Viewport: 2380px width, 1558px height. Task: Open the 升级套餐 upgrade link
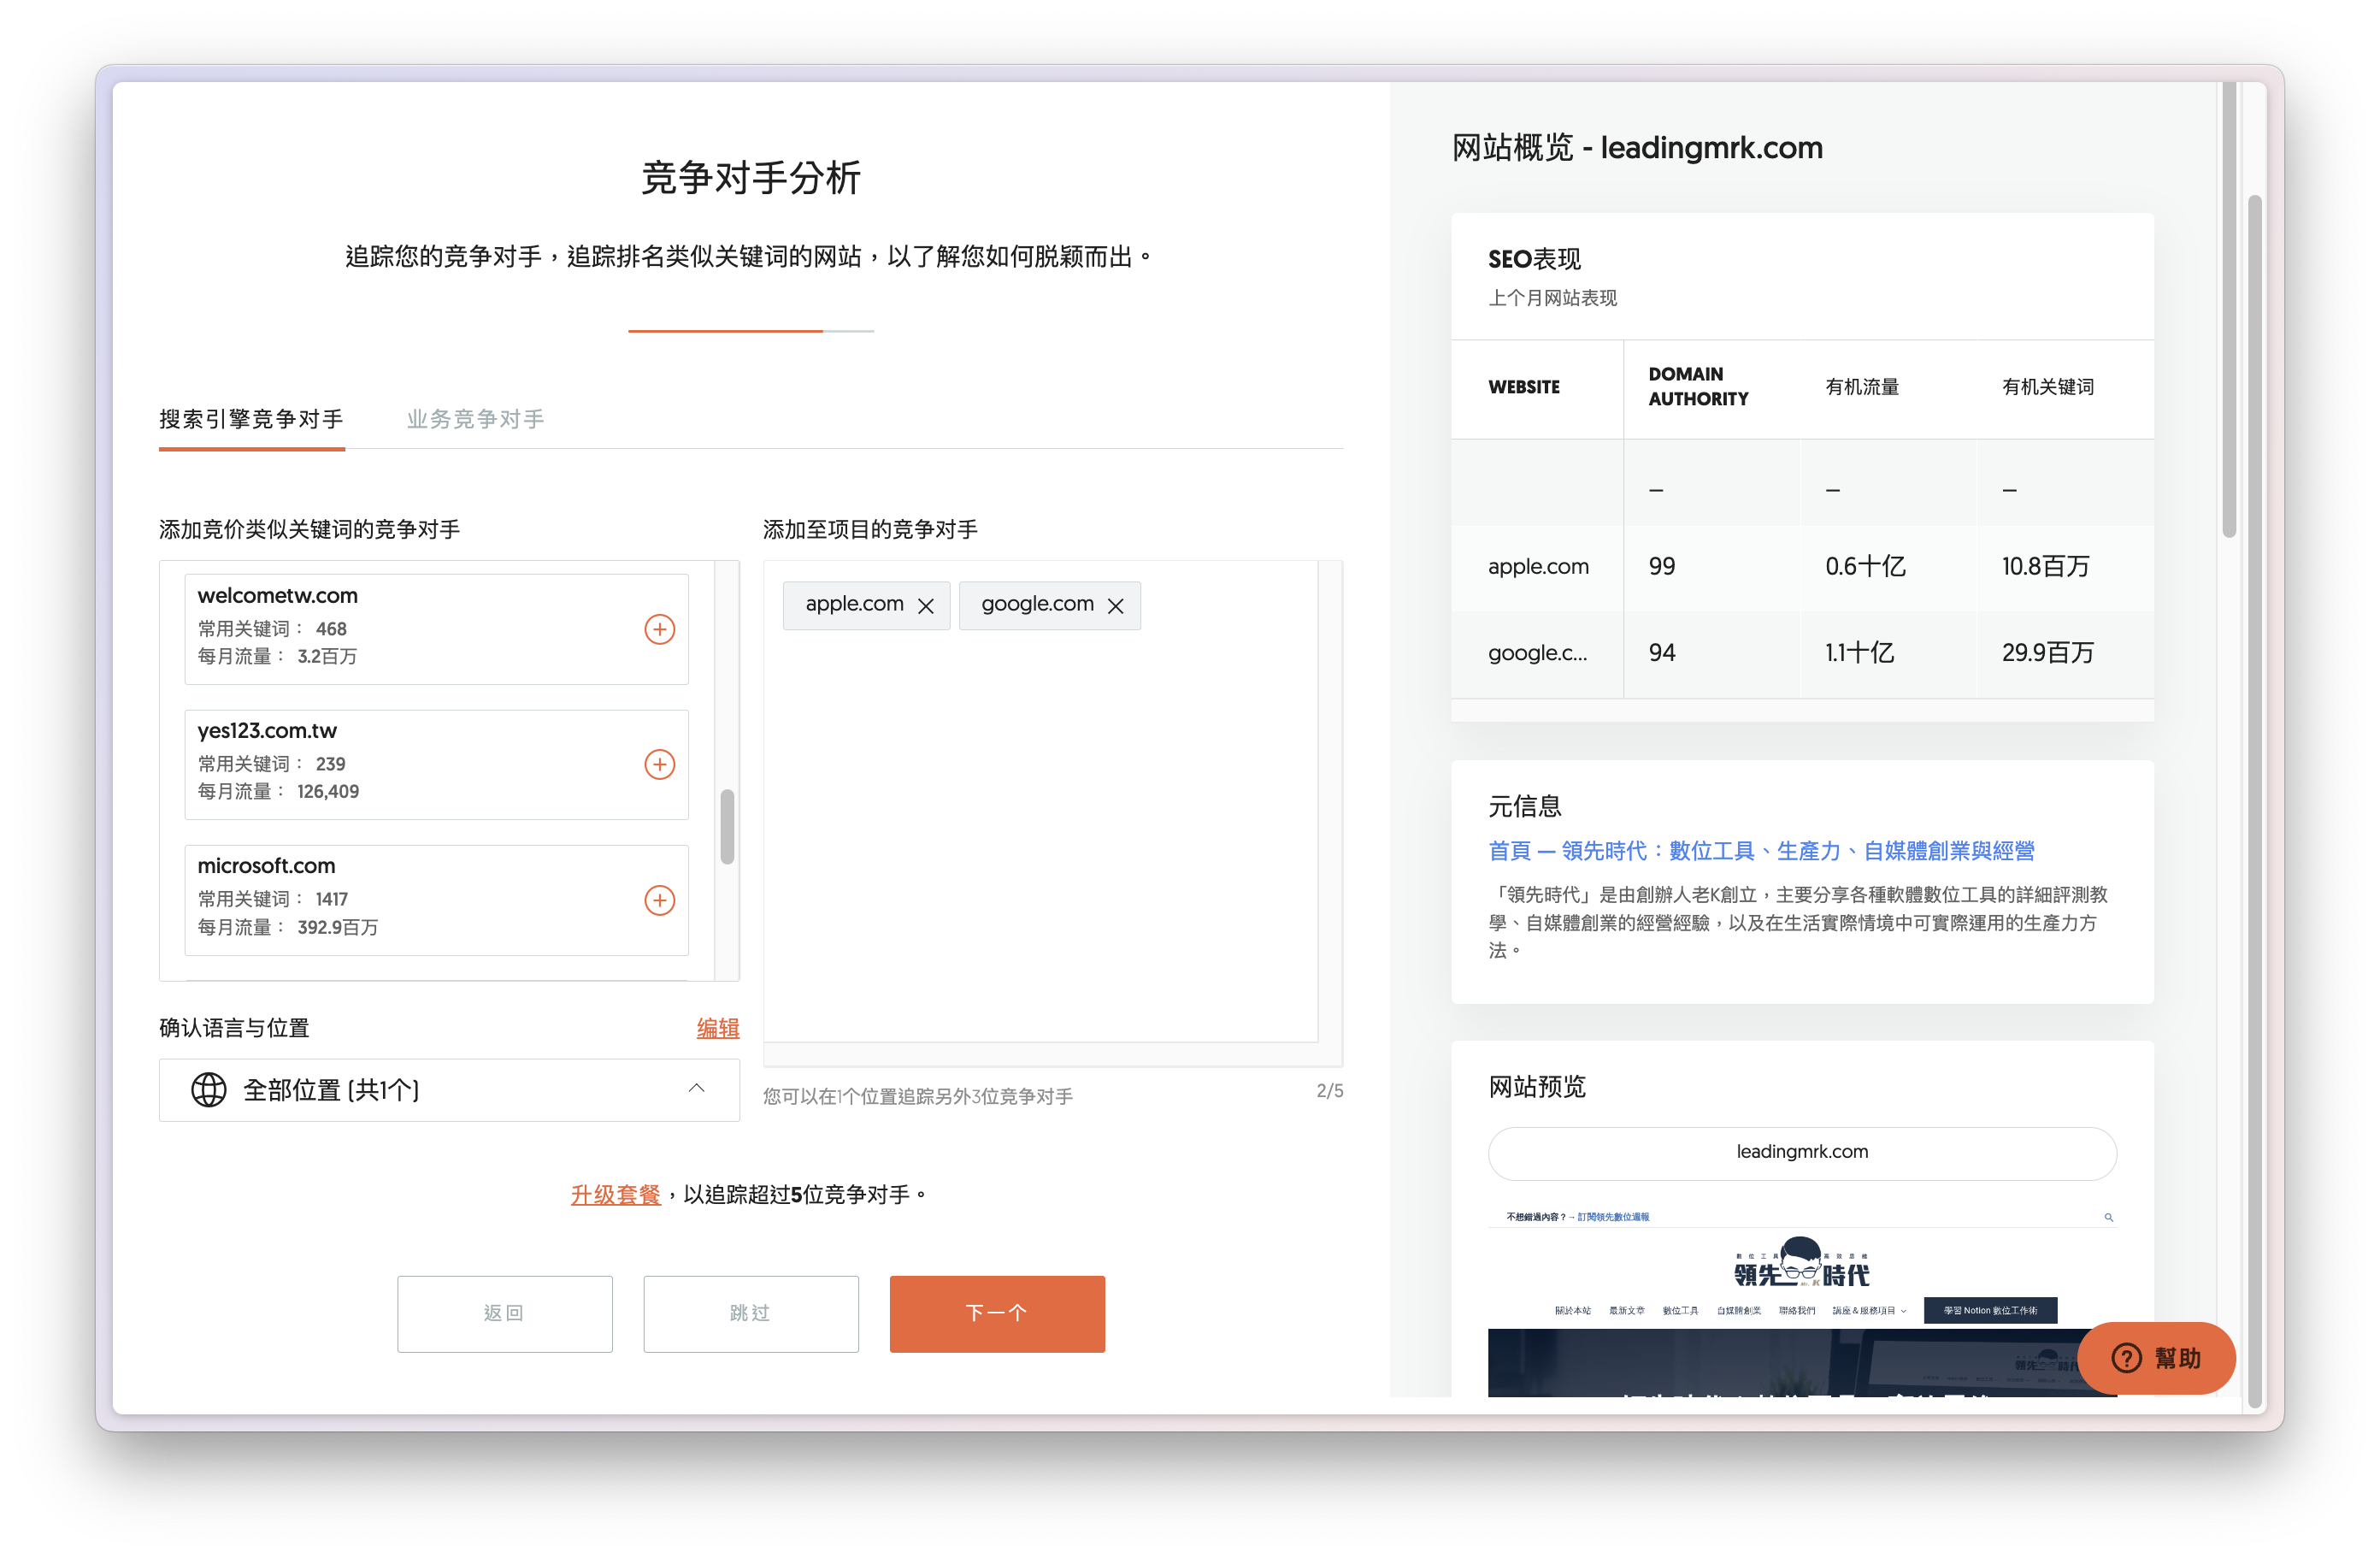click(615, 1194)
